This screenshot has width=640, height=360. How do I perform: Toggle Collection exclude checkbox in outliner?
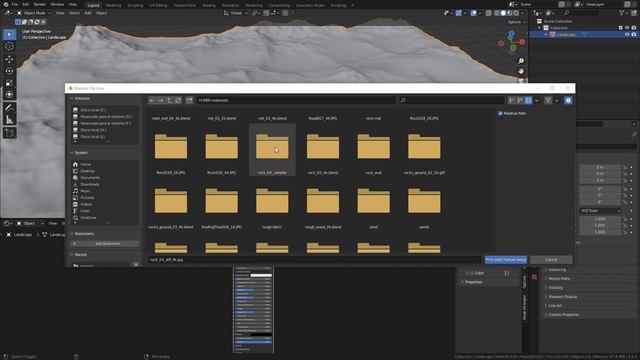(620, 28)
